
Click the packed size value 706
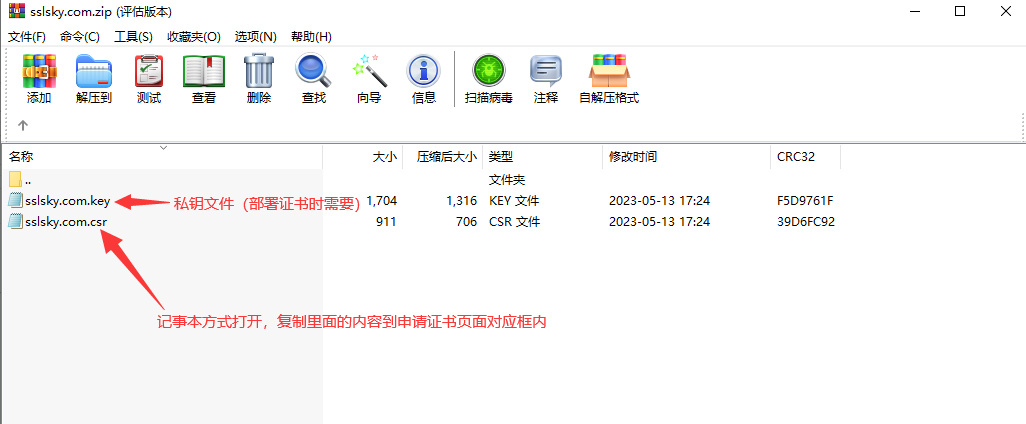click(x=467, y=222)
